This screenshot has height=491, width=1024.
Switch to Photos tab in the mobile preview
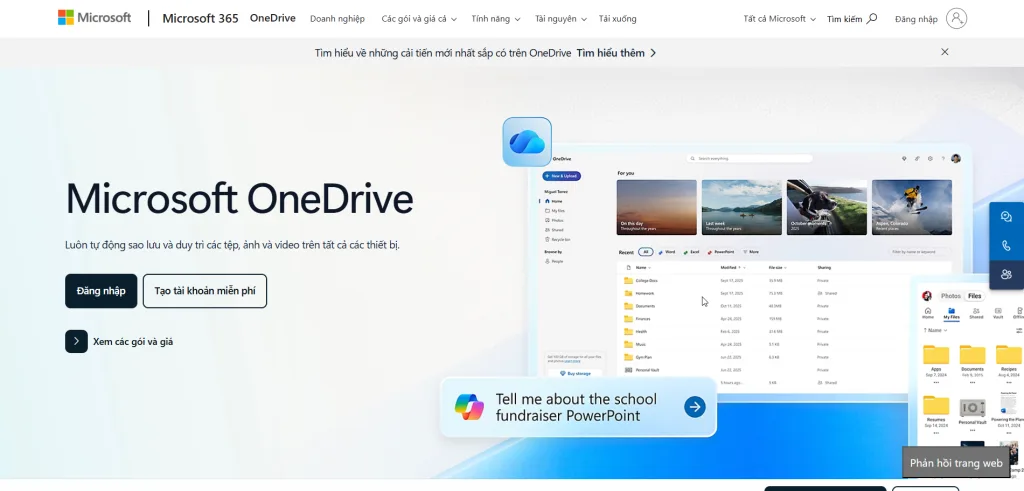(x=951, y=296)
